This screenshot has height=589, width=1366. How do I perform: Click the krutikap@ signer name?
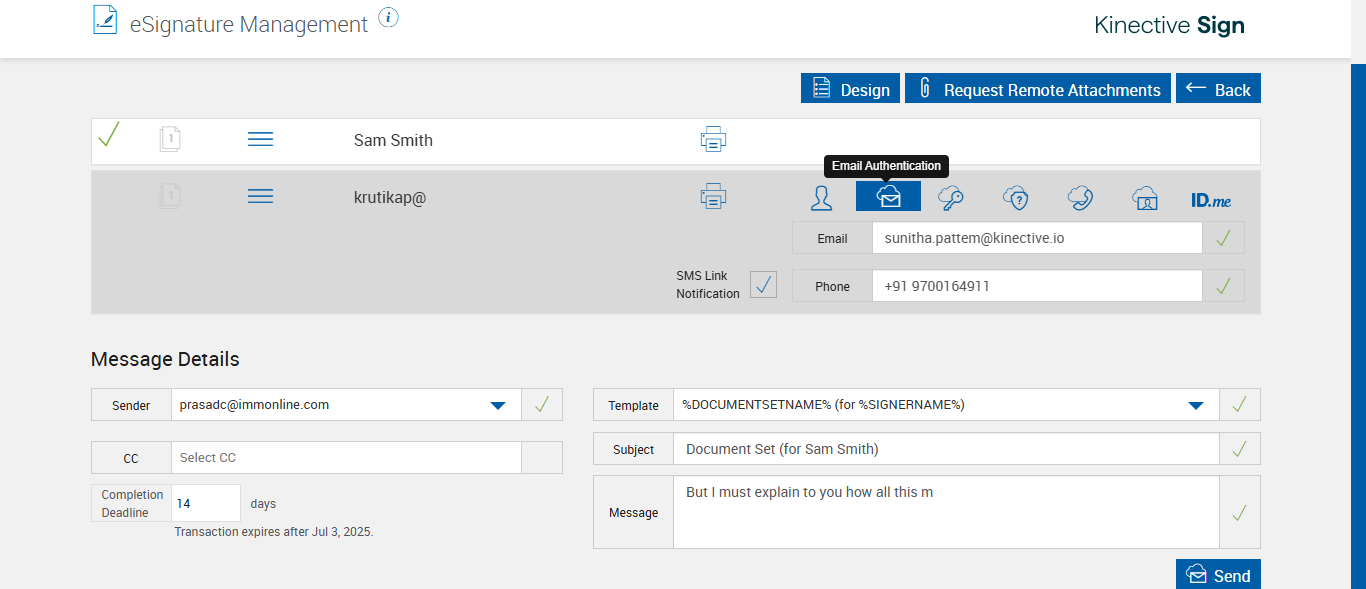click(x=390, y=197)
